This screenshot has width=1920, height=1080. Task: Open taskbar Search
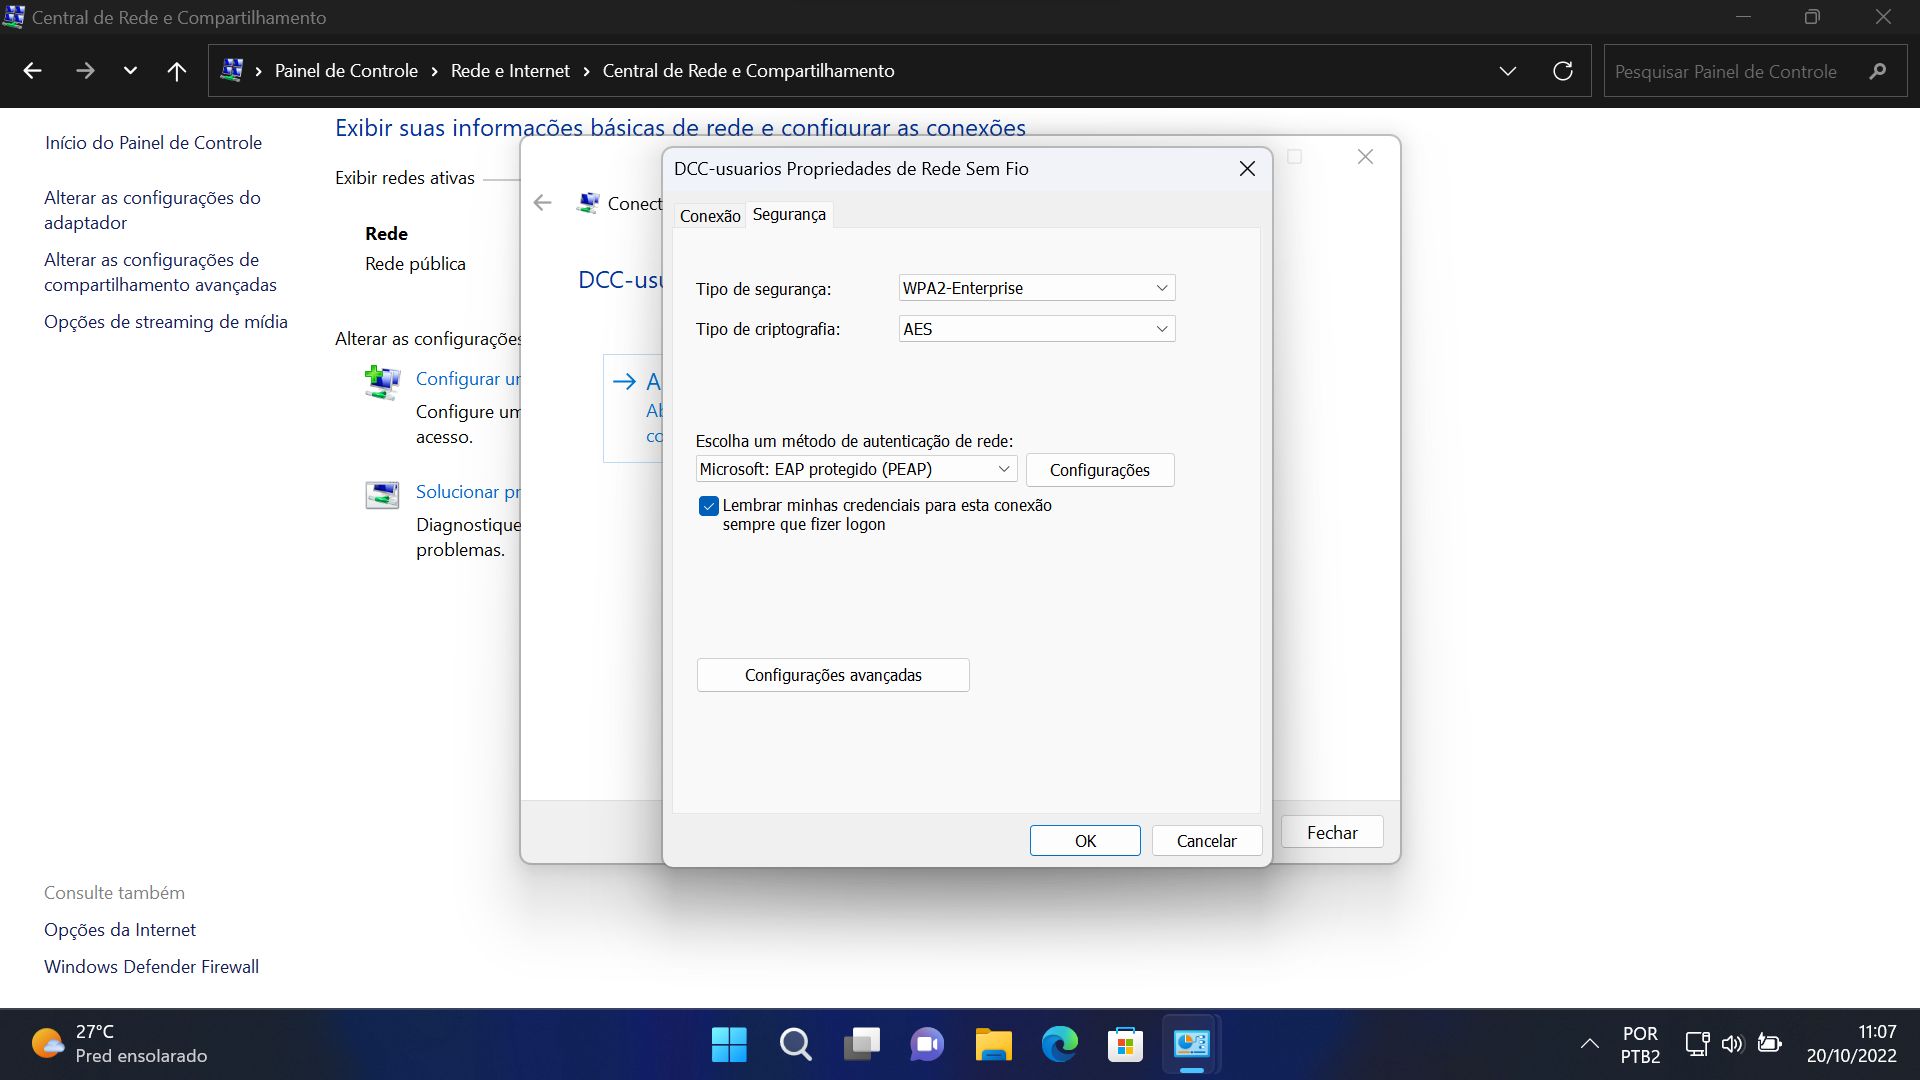click(795, 1045)
